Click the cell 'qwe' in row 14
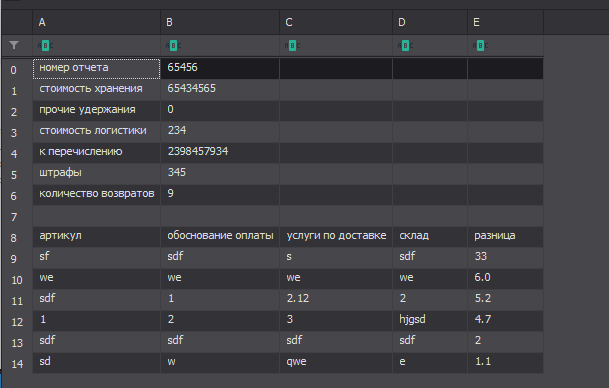The width and height of the screenshot is (609, 388). pyautogui.click(x=336, y=363)
